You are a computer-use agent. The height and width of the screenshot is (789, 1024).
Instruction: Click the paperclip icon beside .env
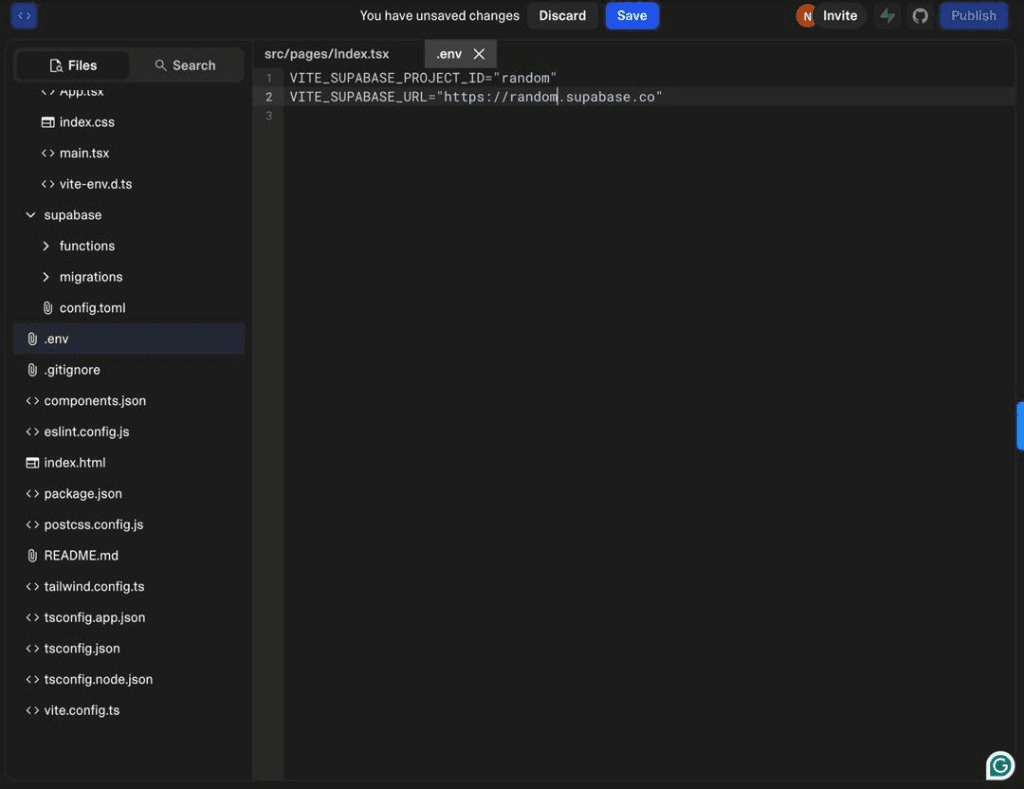coord(32,339)
